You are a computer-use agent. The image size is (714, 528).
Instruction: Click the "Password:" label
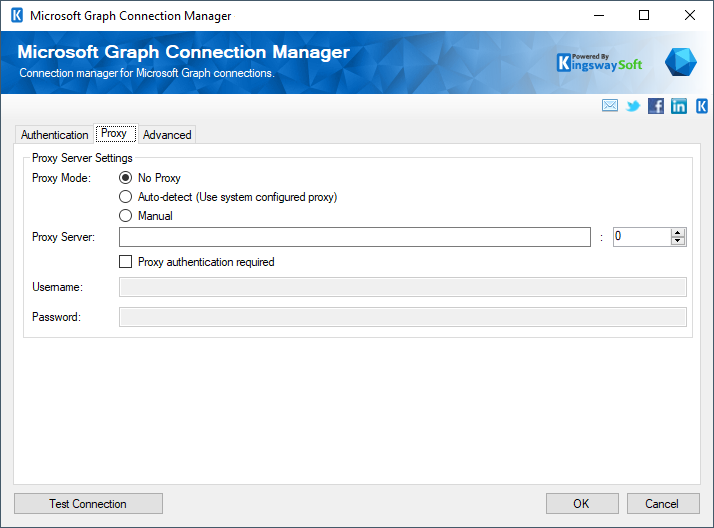click(56, 317)
